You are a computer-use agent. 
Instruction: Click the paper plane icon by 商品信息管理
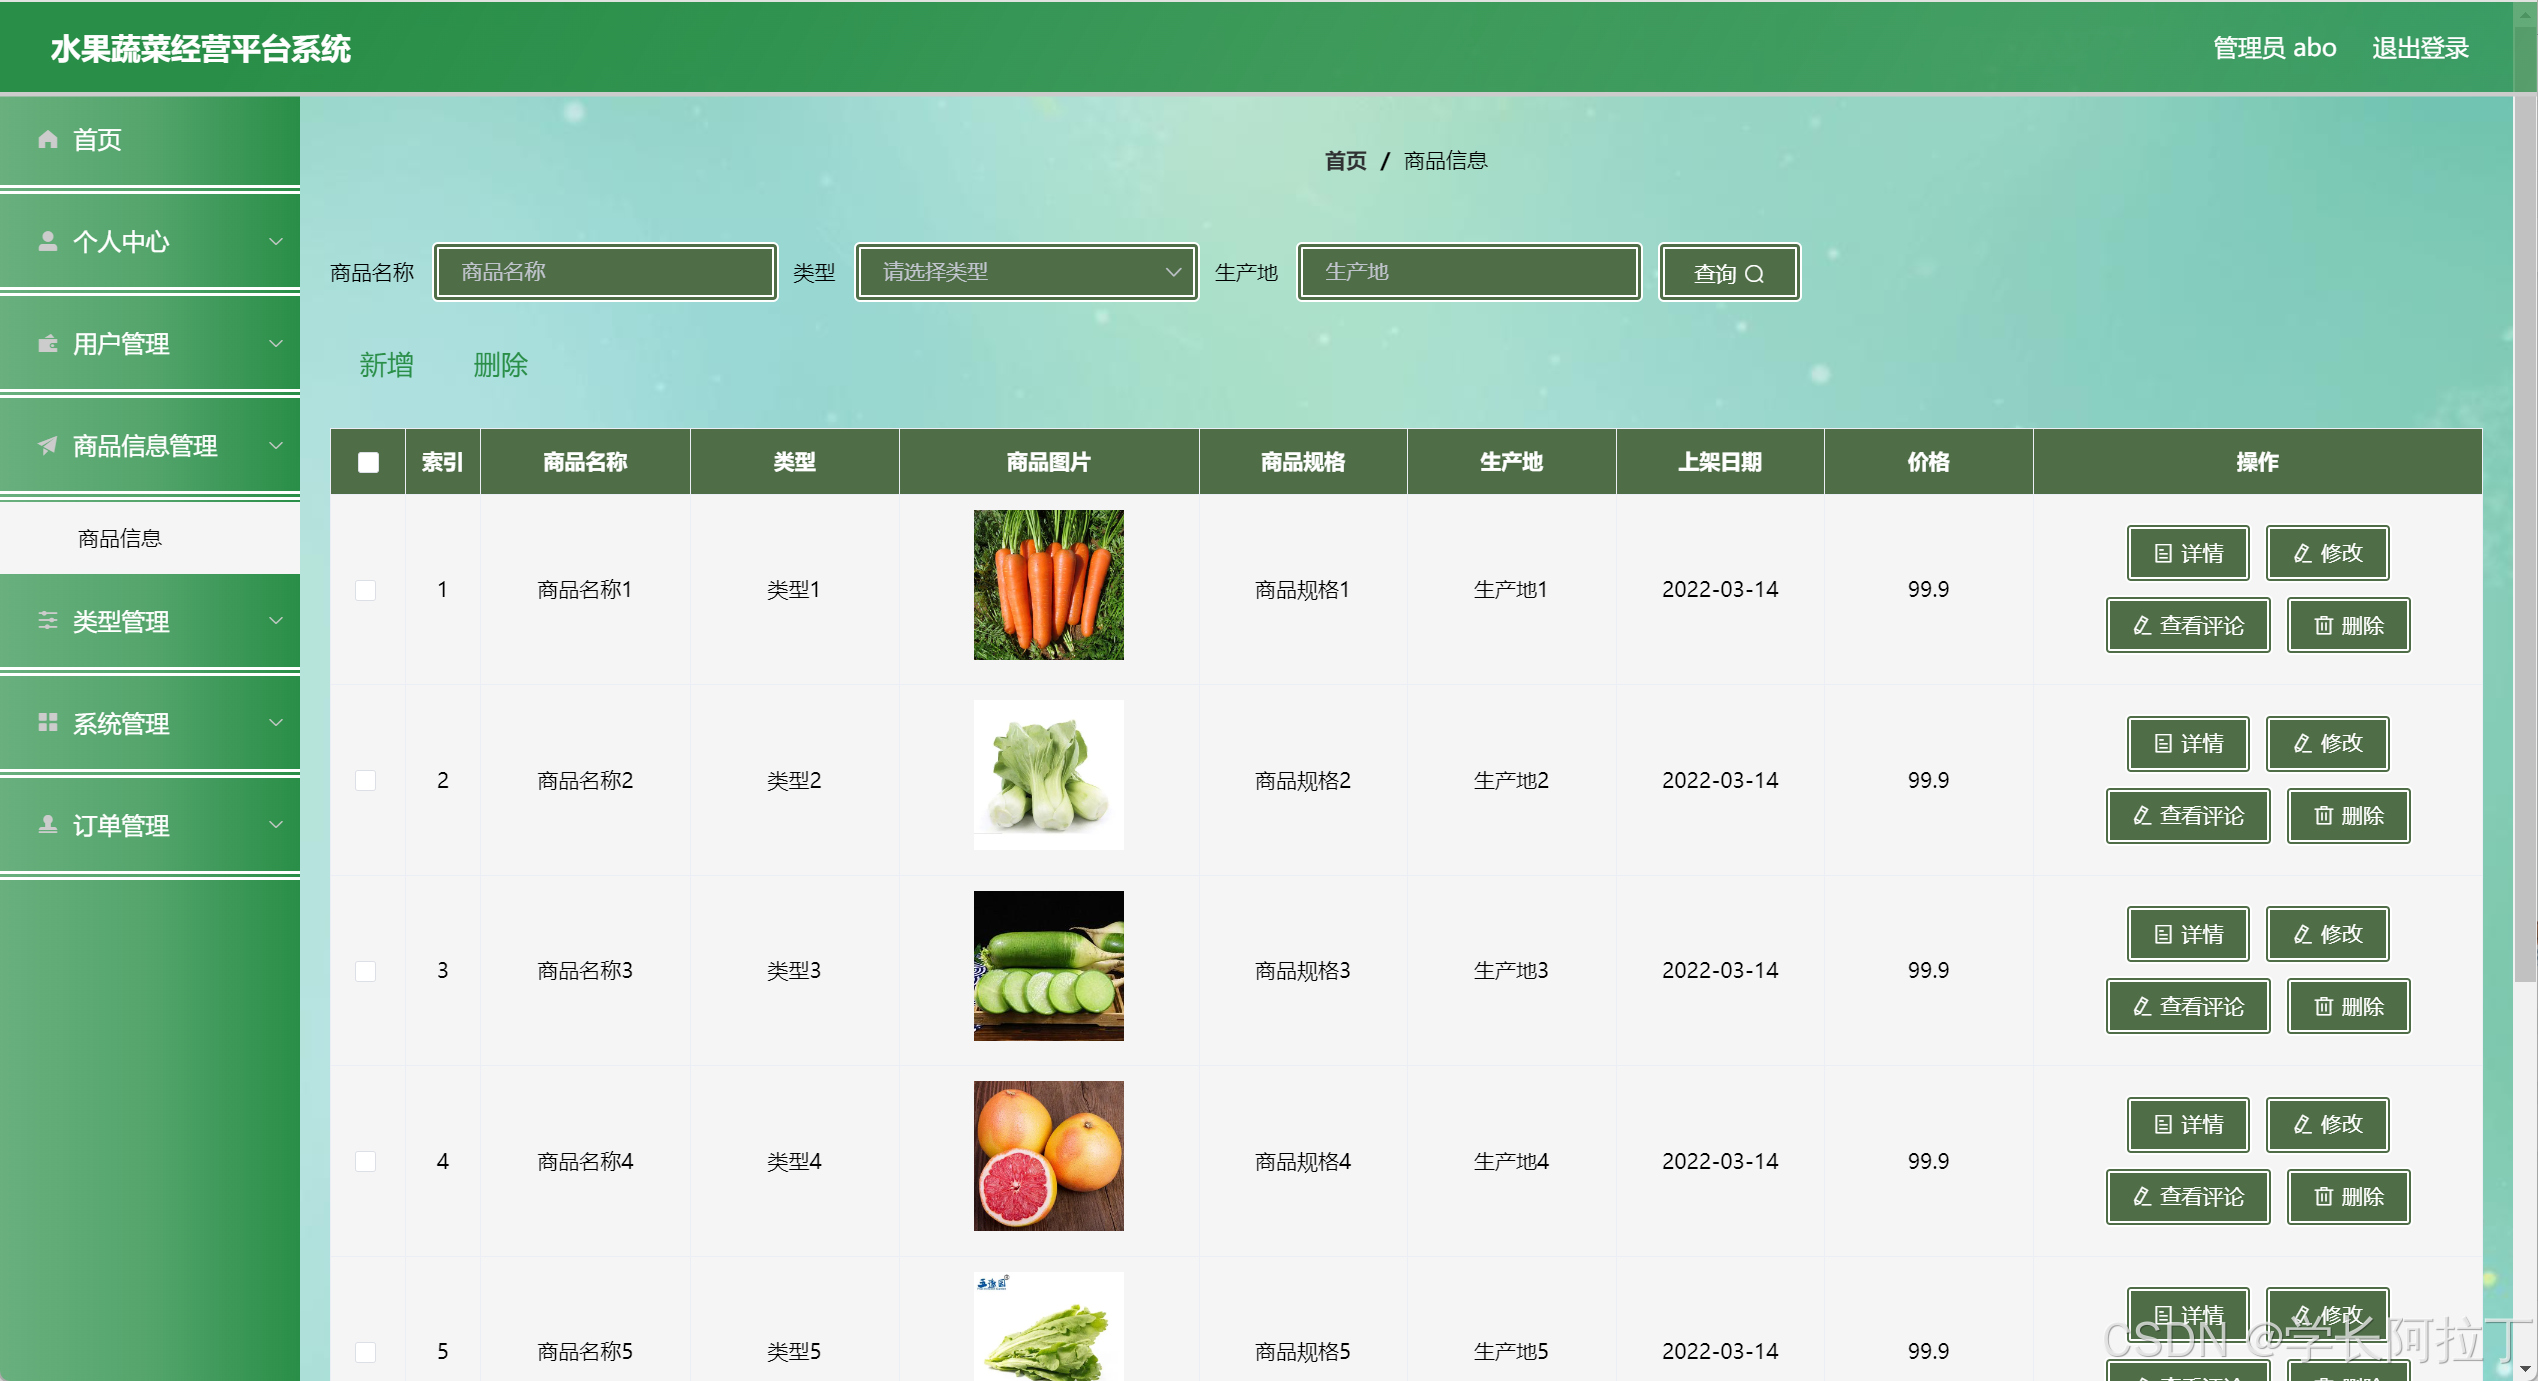47,445
